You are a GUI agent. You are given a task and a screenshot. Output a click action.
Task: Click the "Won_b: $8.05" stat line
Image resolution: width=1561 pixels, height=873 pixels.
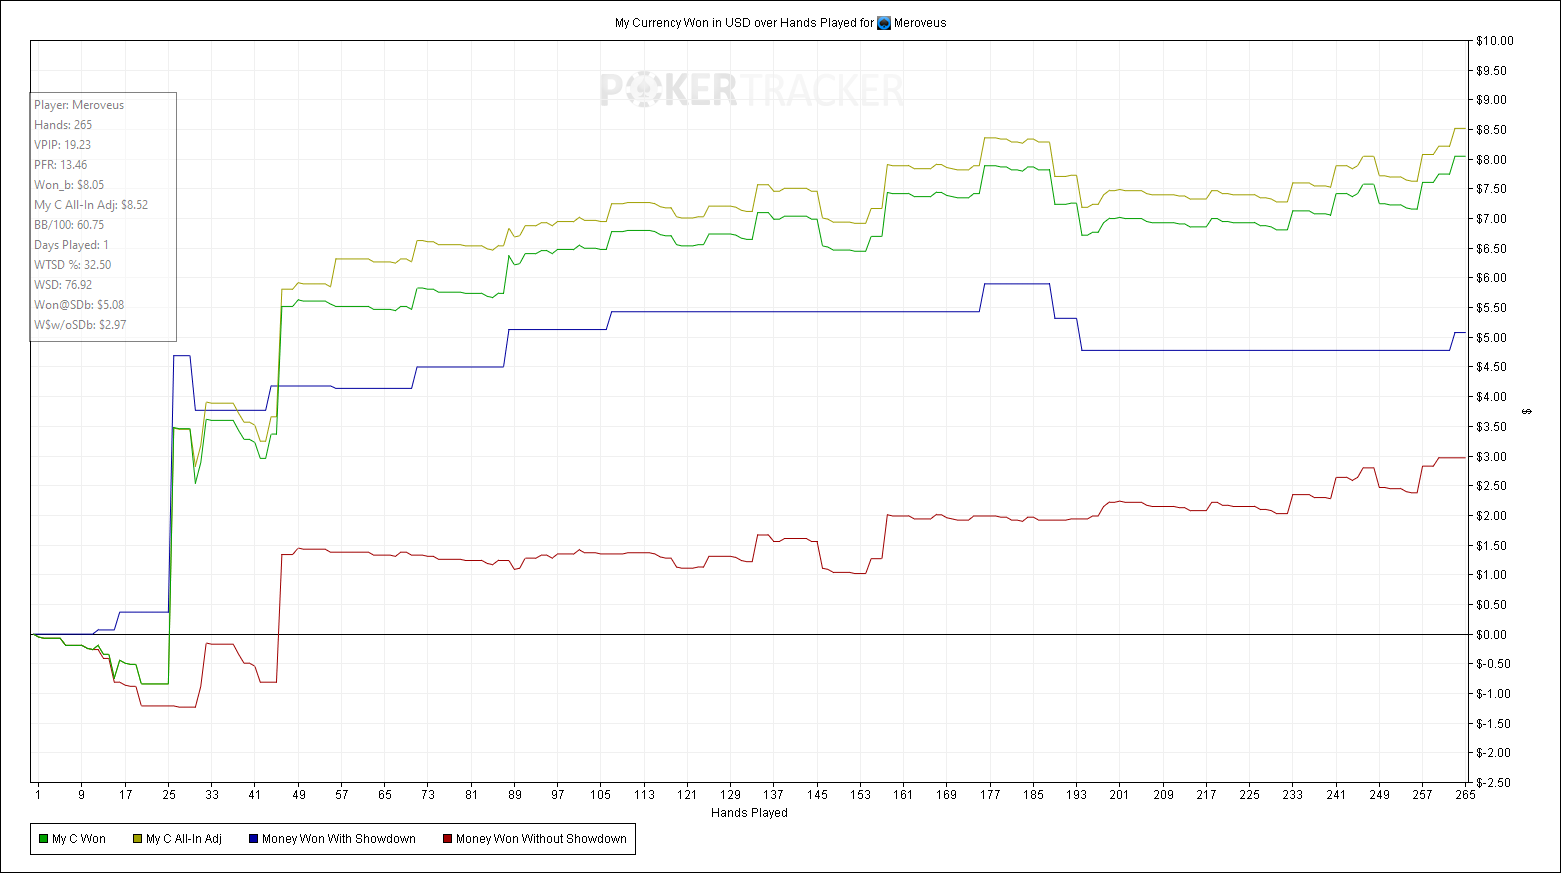[x=69, y=185]
